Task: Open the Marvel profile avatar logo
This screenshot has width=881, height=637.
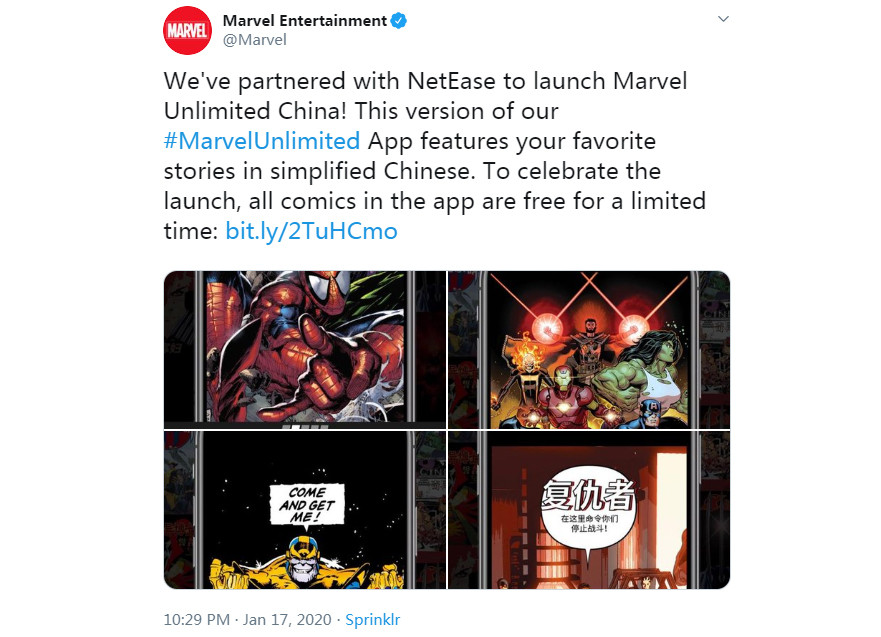Action: 188,30
